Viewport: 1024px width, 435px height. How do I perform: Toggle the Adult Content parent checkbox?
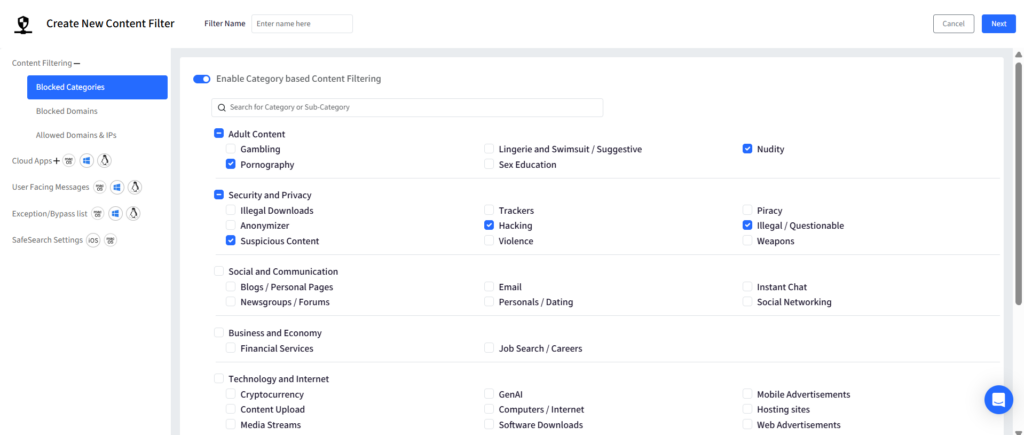point(219,133)
